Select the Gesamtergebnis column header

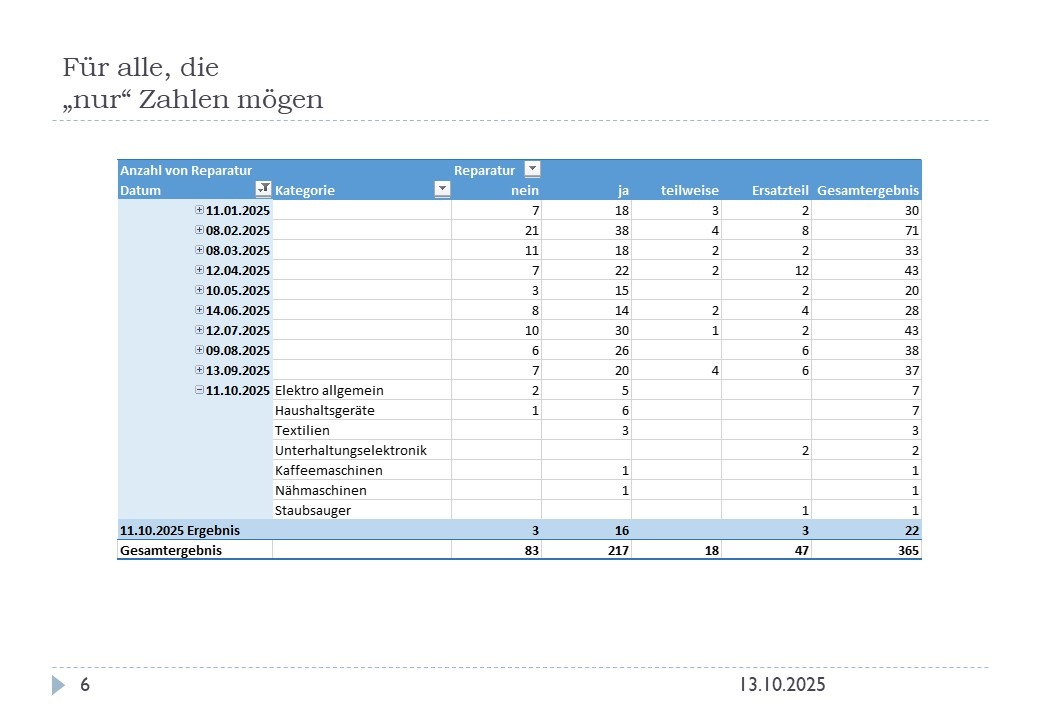pos(867,190)
